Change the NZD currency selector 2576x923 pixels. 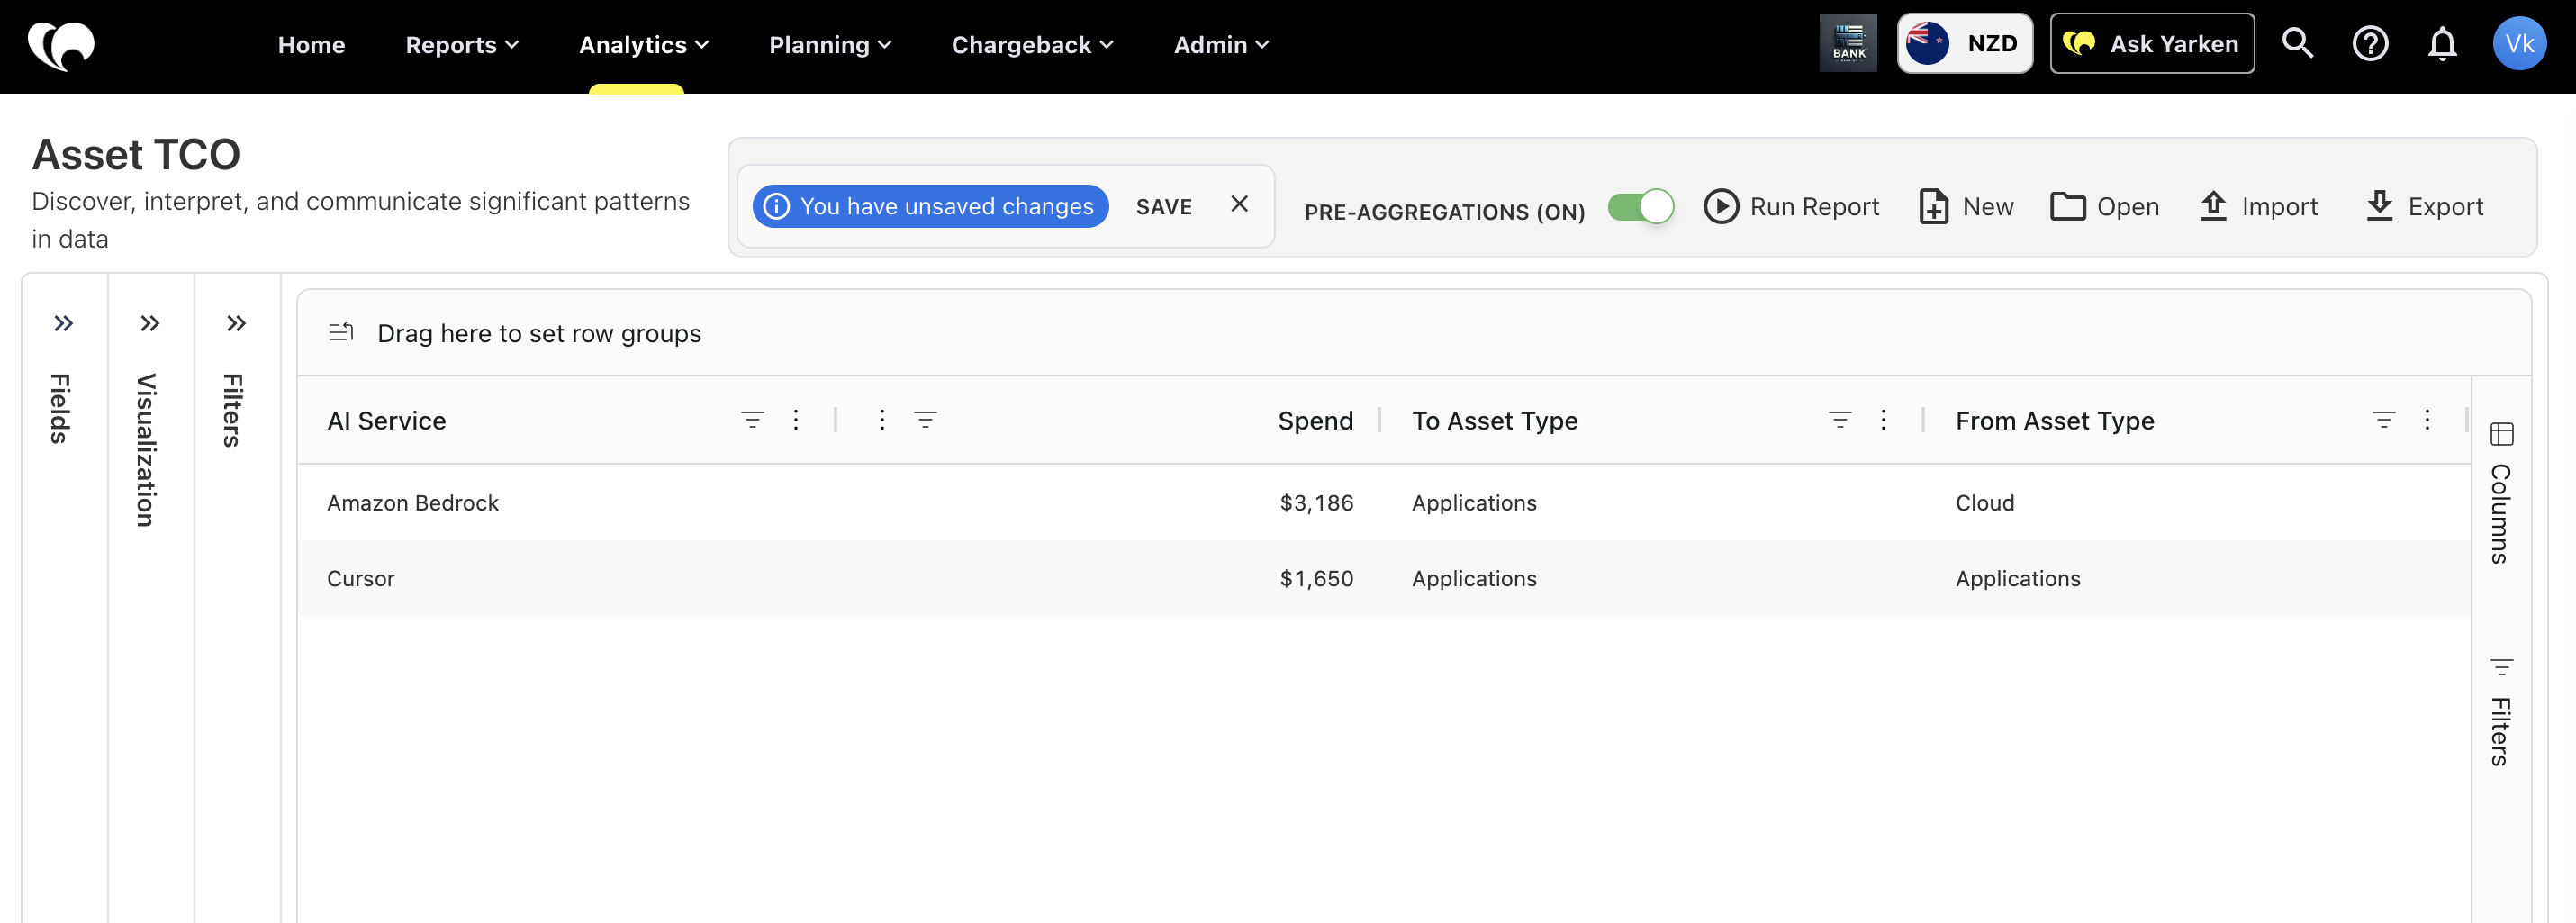(x=1964, y=43)
